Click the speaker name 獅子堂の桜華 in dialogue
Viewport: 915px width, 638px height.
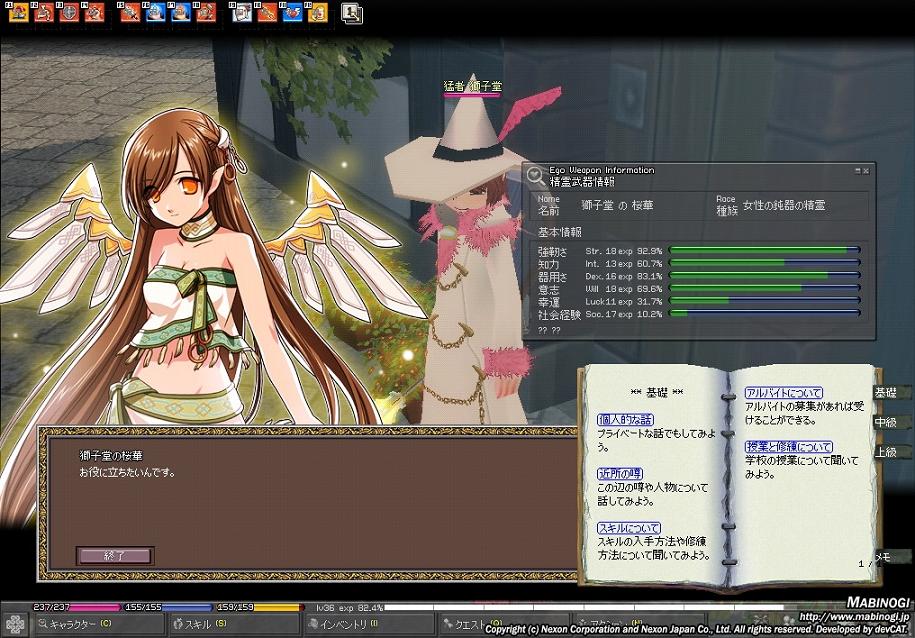coord(111,455)
